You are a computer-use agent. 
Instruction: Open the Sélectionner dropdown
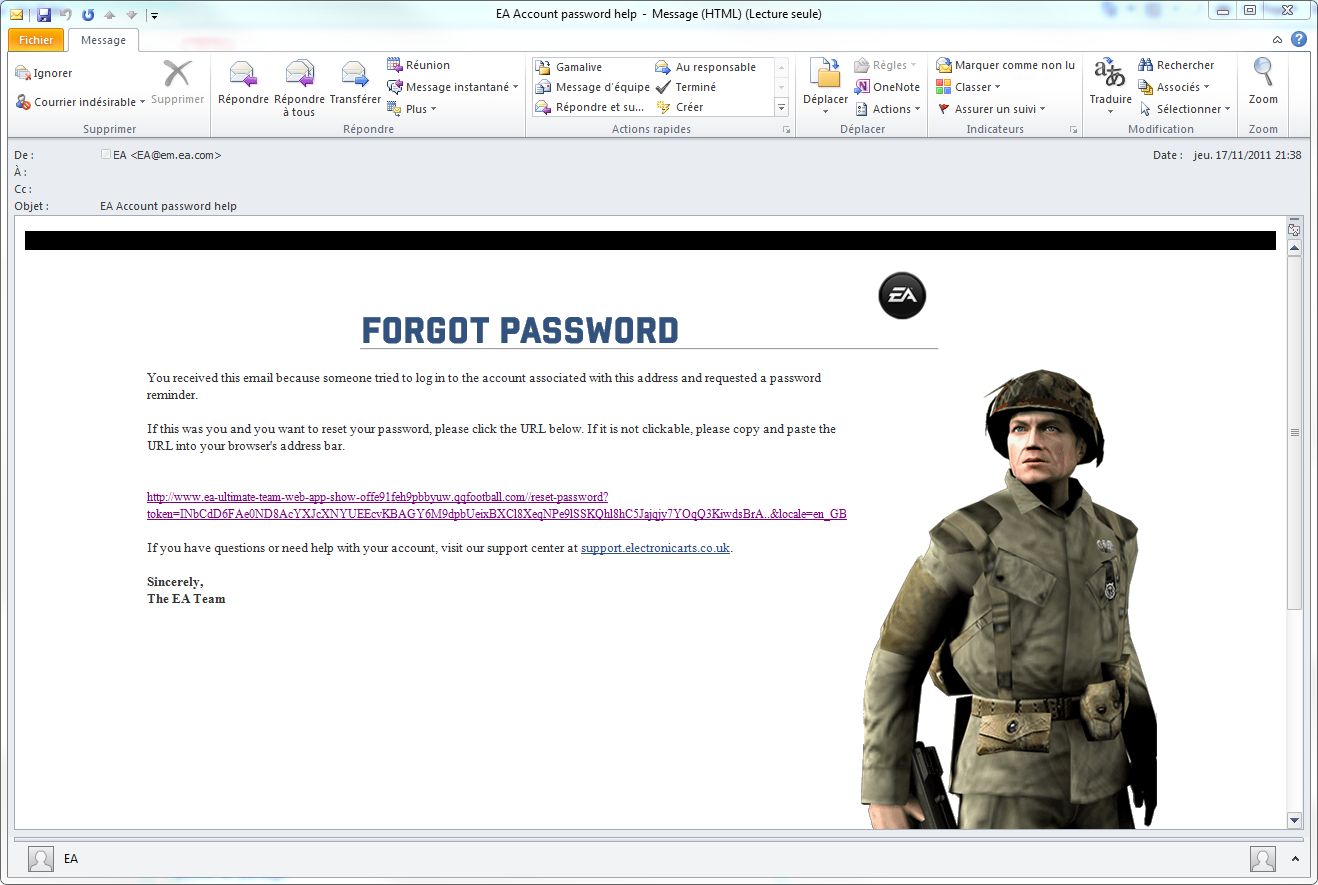1227,109
